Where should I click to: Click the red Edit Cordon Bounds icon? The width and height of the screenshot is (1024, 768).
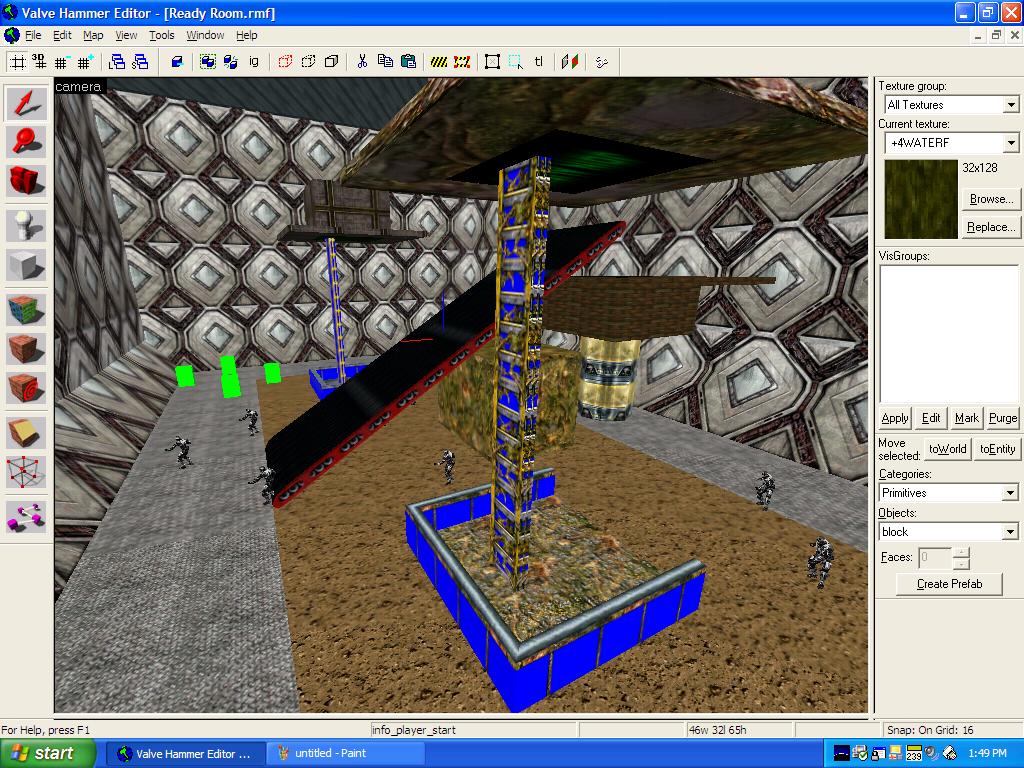click(x=462, y=62)
